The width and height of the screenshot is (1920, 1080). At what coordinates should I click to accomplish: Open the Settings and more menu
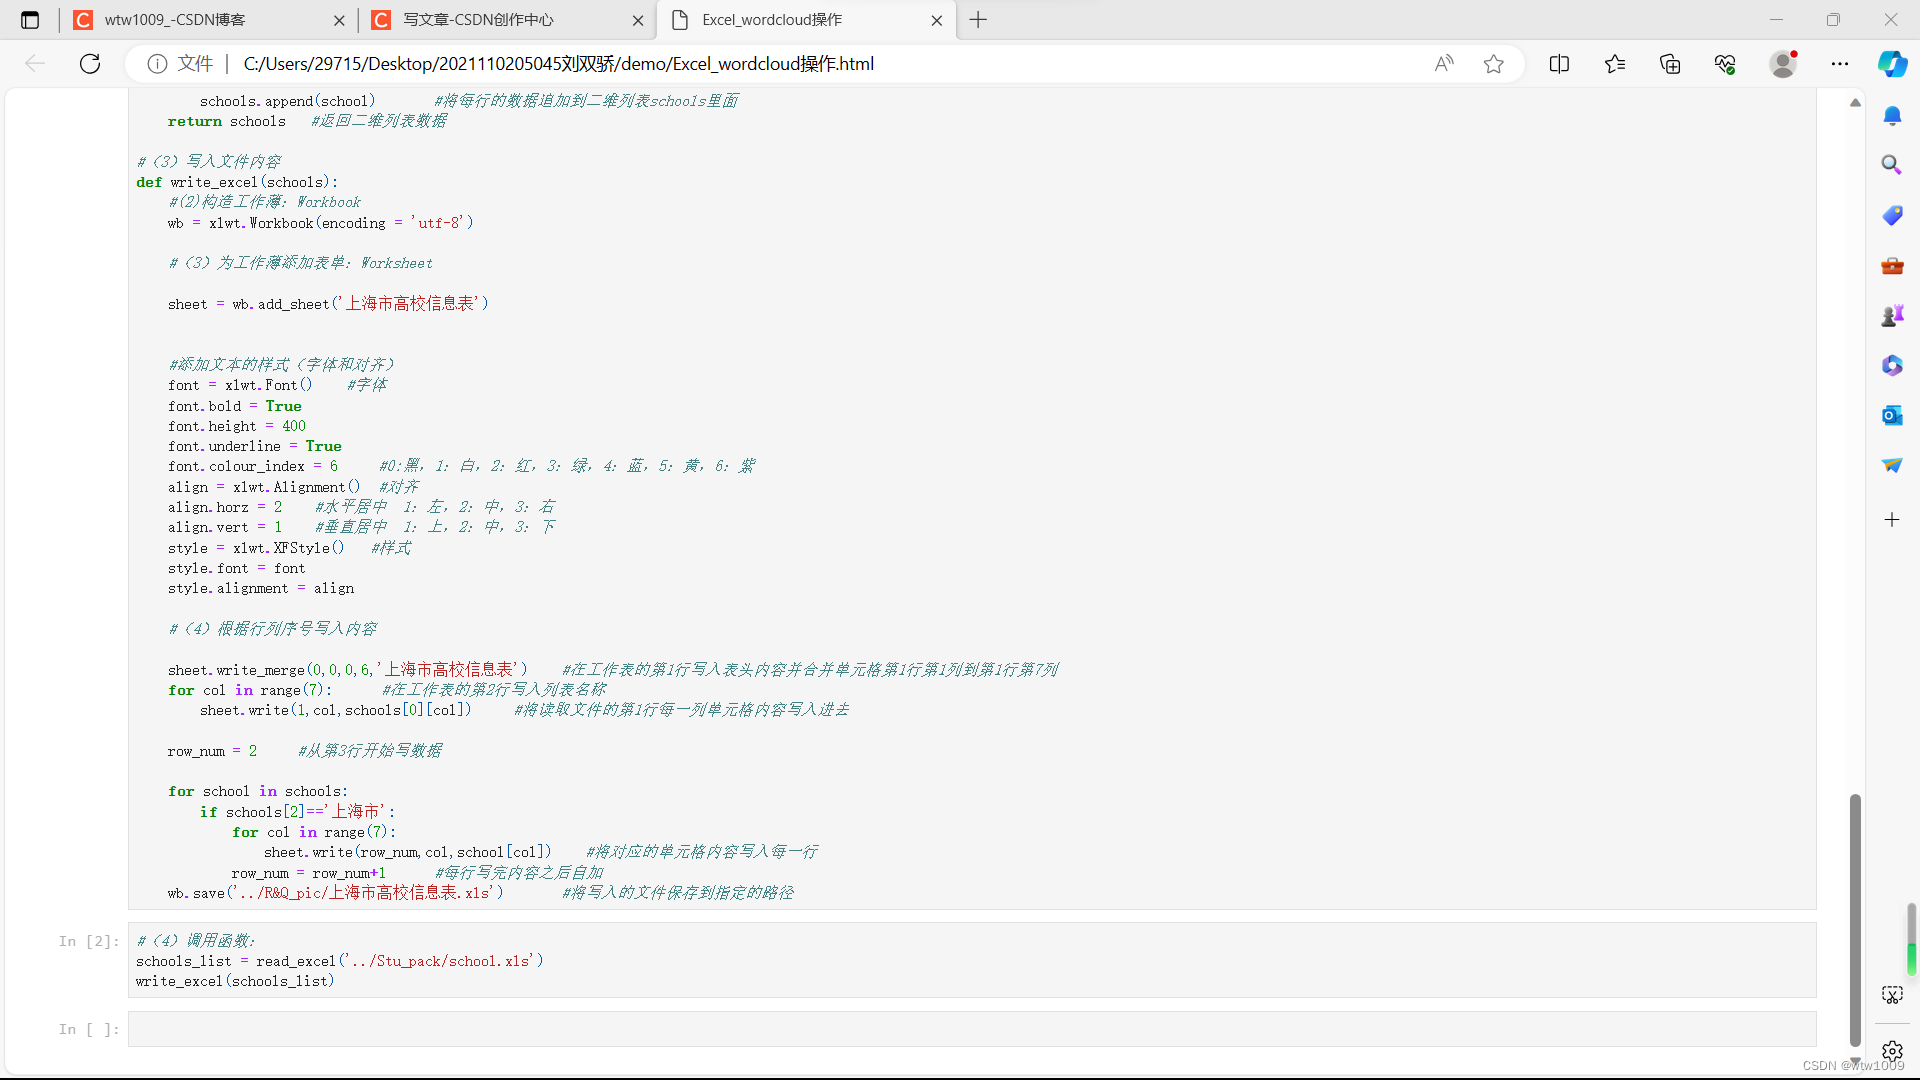[x=1840, y=63]
